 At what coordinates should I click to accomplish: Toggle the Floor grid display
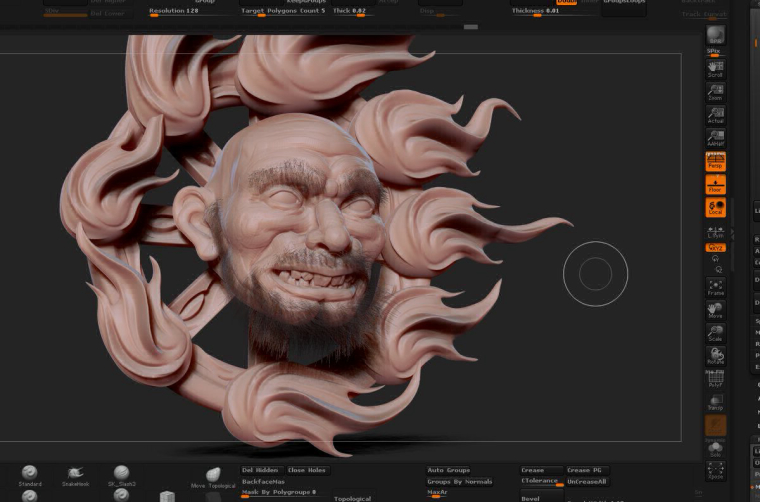click(715, 185)
